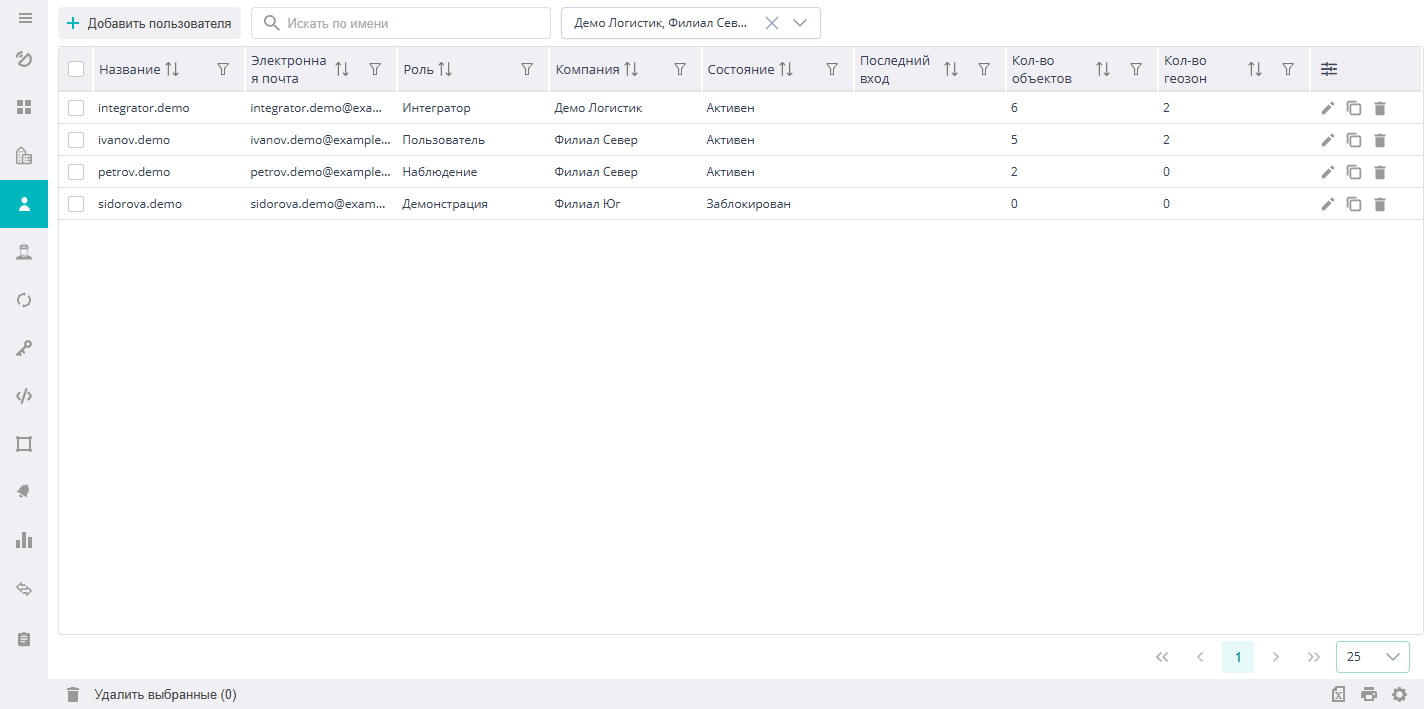Click Удалить выбранные (0) in the bottom bar
Image resolution: width=1424 pixels, height=709 pixels.
(x=151, y=694)
